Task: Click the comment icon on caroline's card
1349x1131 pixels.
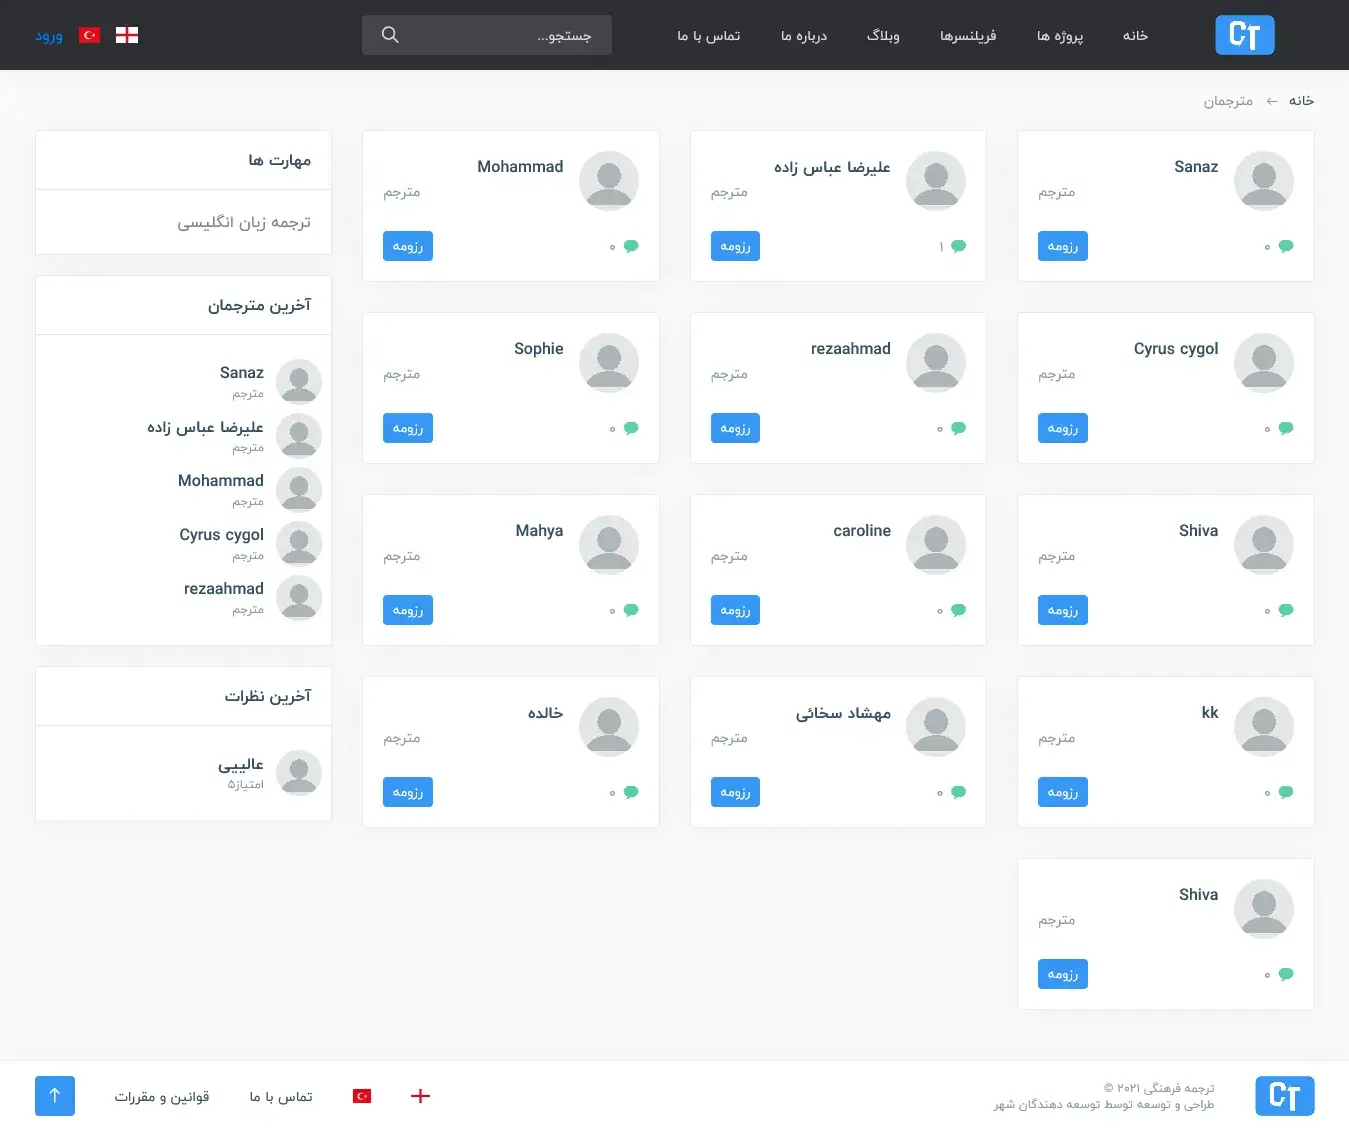Action: [x=958, y=610]
